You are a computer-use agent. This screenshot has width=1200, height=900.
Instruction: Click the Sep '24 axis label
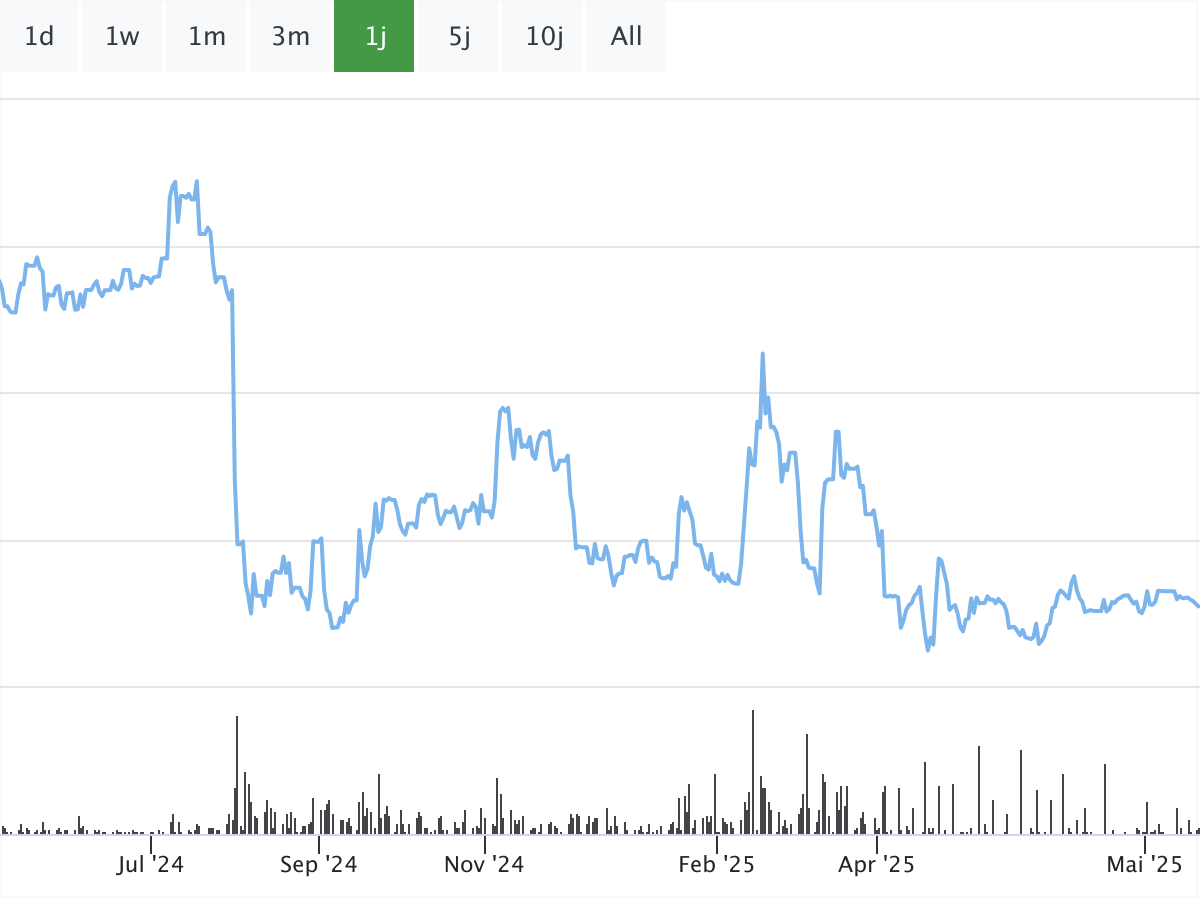pyautogui.click(x=318, y=864)
